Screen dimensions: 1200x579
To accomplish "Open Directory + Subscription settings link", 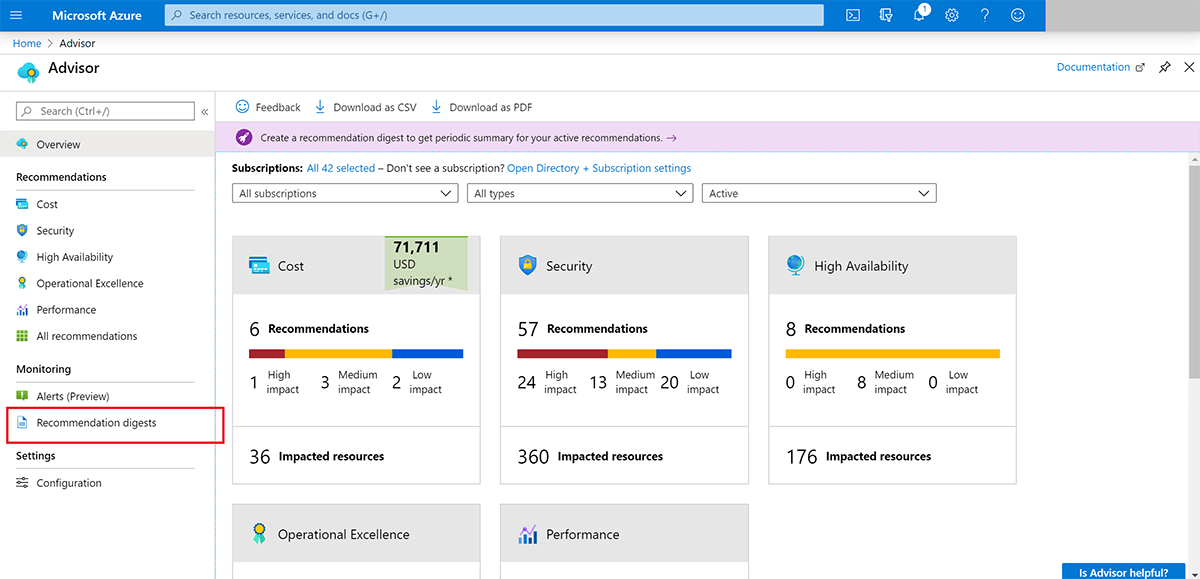I will (x=599, y=168).
